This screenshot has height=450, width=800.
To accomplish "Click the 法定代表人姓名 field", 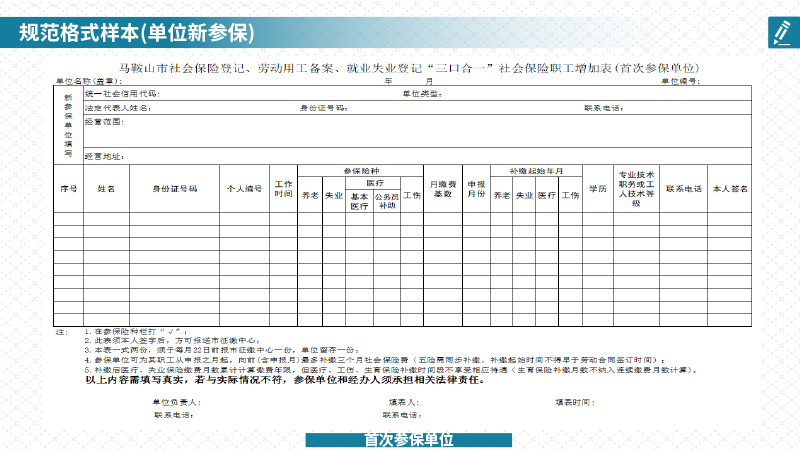I will pos(220,107).
